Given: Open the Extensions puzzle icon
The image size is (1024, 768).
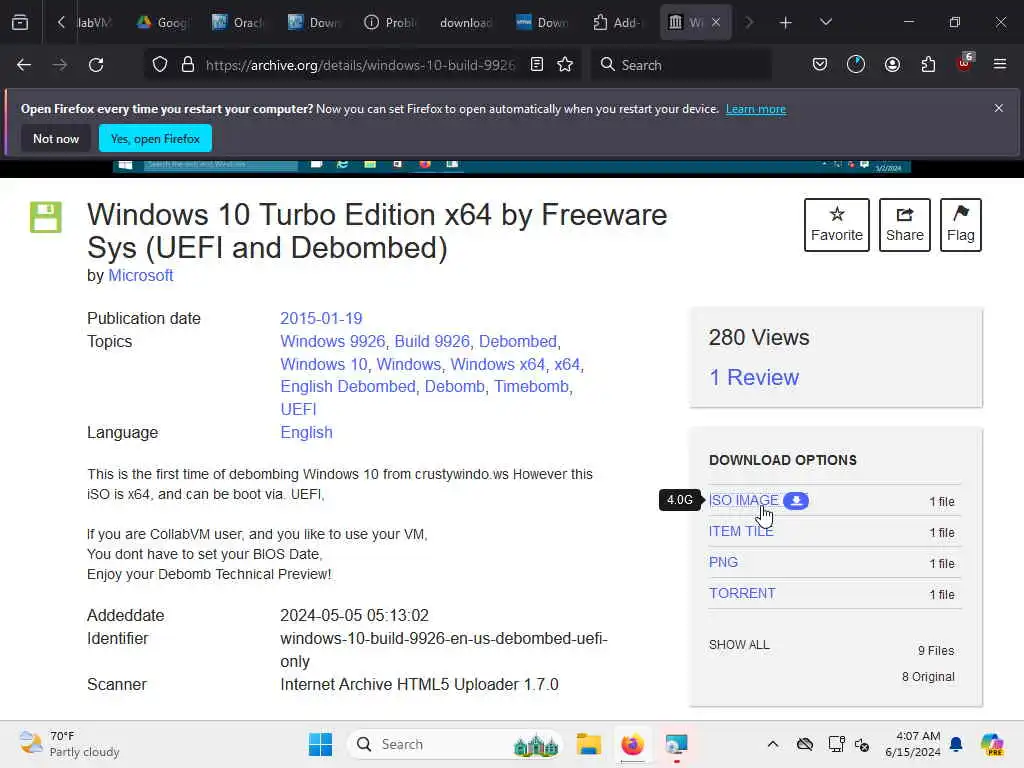Looking at the screenshot, I should [x=928, y=65].
